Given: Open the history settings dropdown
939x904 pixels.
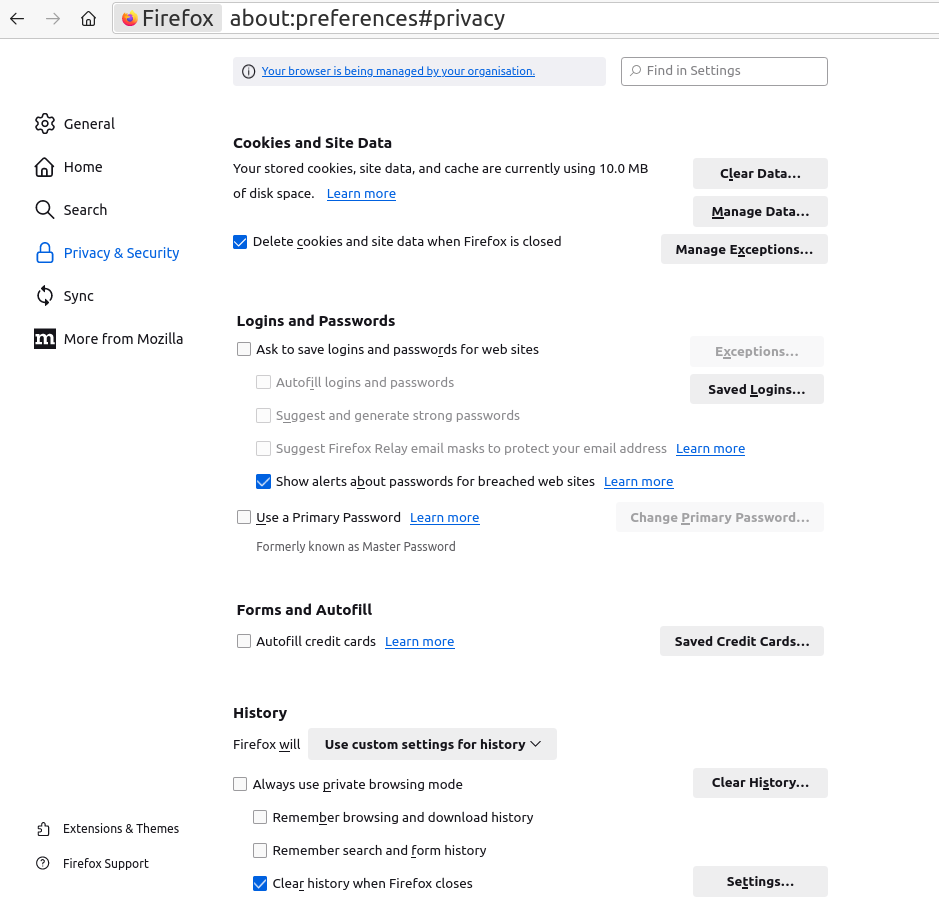Looking at the screenshot, I should tap(432, 745).
